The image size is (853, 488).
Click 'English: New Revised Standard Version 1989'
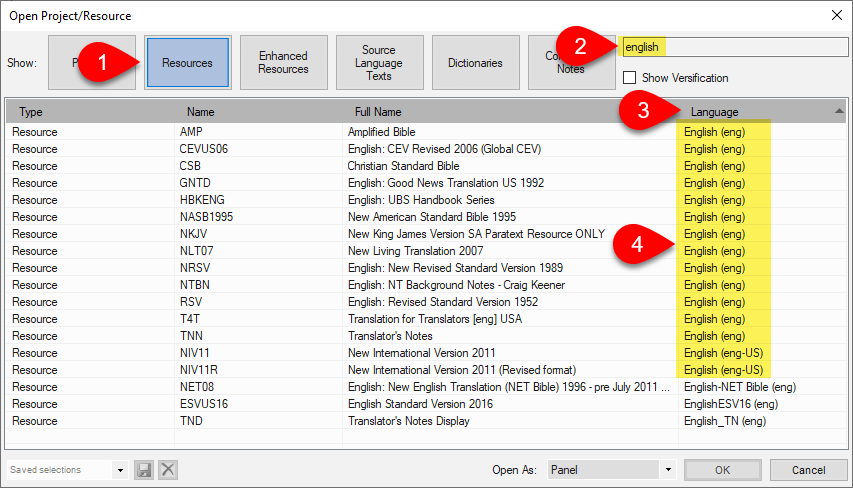coord(455,268)
